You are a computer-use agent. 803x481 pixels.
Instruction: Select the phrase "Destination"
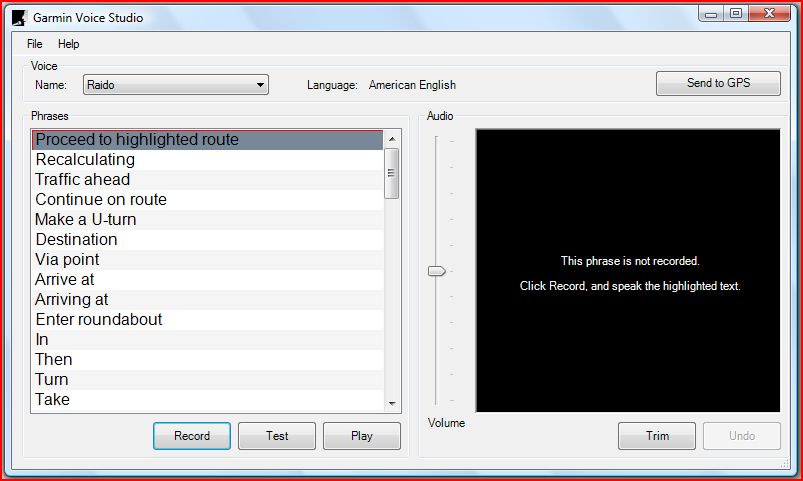207,240
